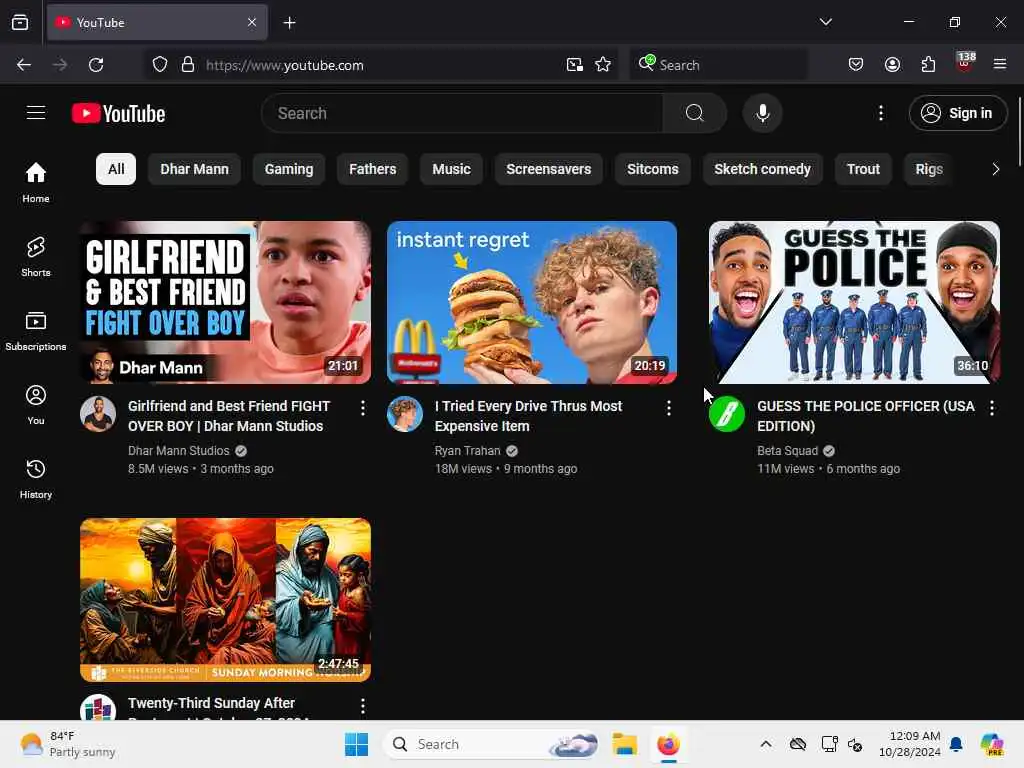The height and width of the screenshot is (768, 1024).
Task: Select the Sitcoms filter chip
Action: [652, 169]
